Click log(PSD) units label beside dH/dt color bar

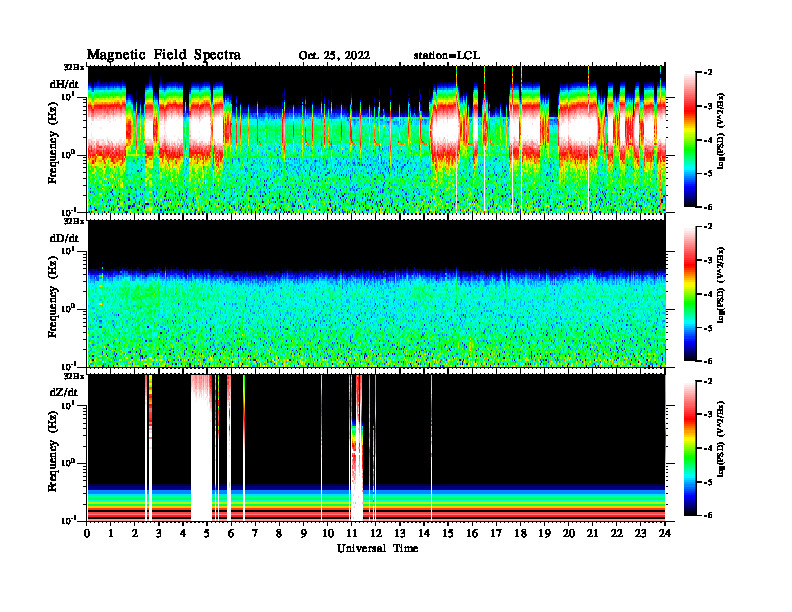720,131
